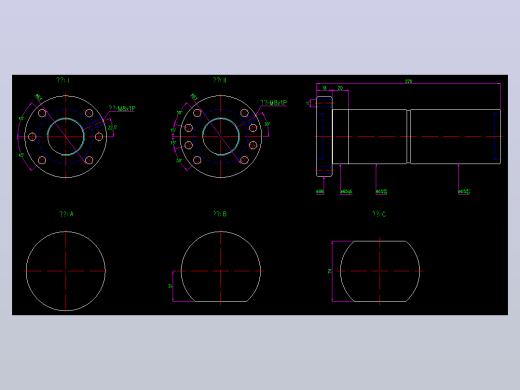This screenshot has height=390, width=520.
Task: Click the cyan bore circle in view I
Action: 66,136
